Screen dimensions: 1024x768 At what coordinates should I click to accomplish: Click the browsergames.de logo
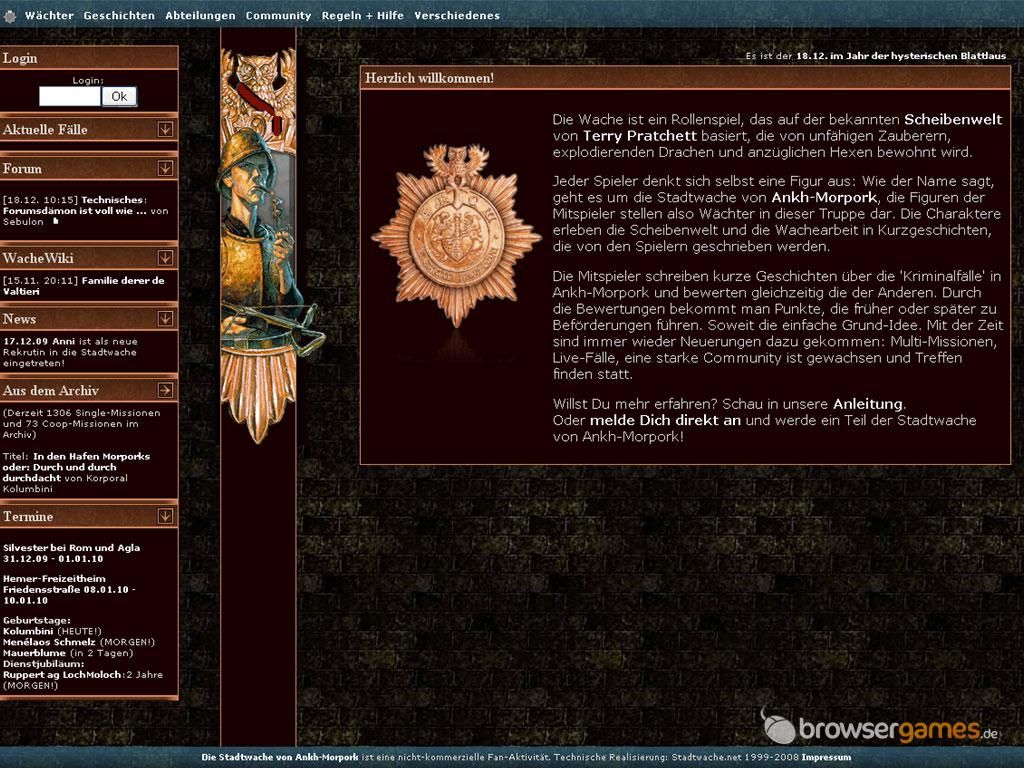tap(881, 726)
